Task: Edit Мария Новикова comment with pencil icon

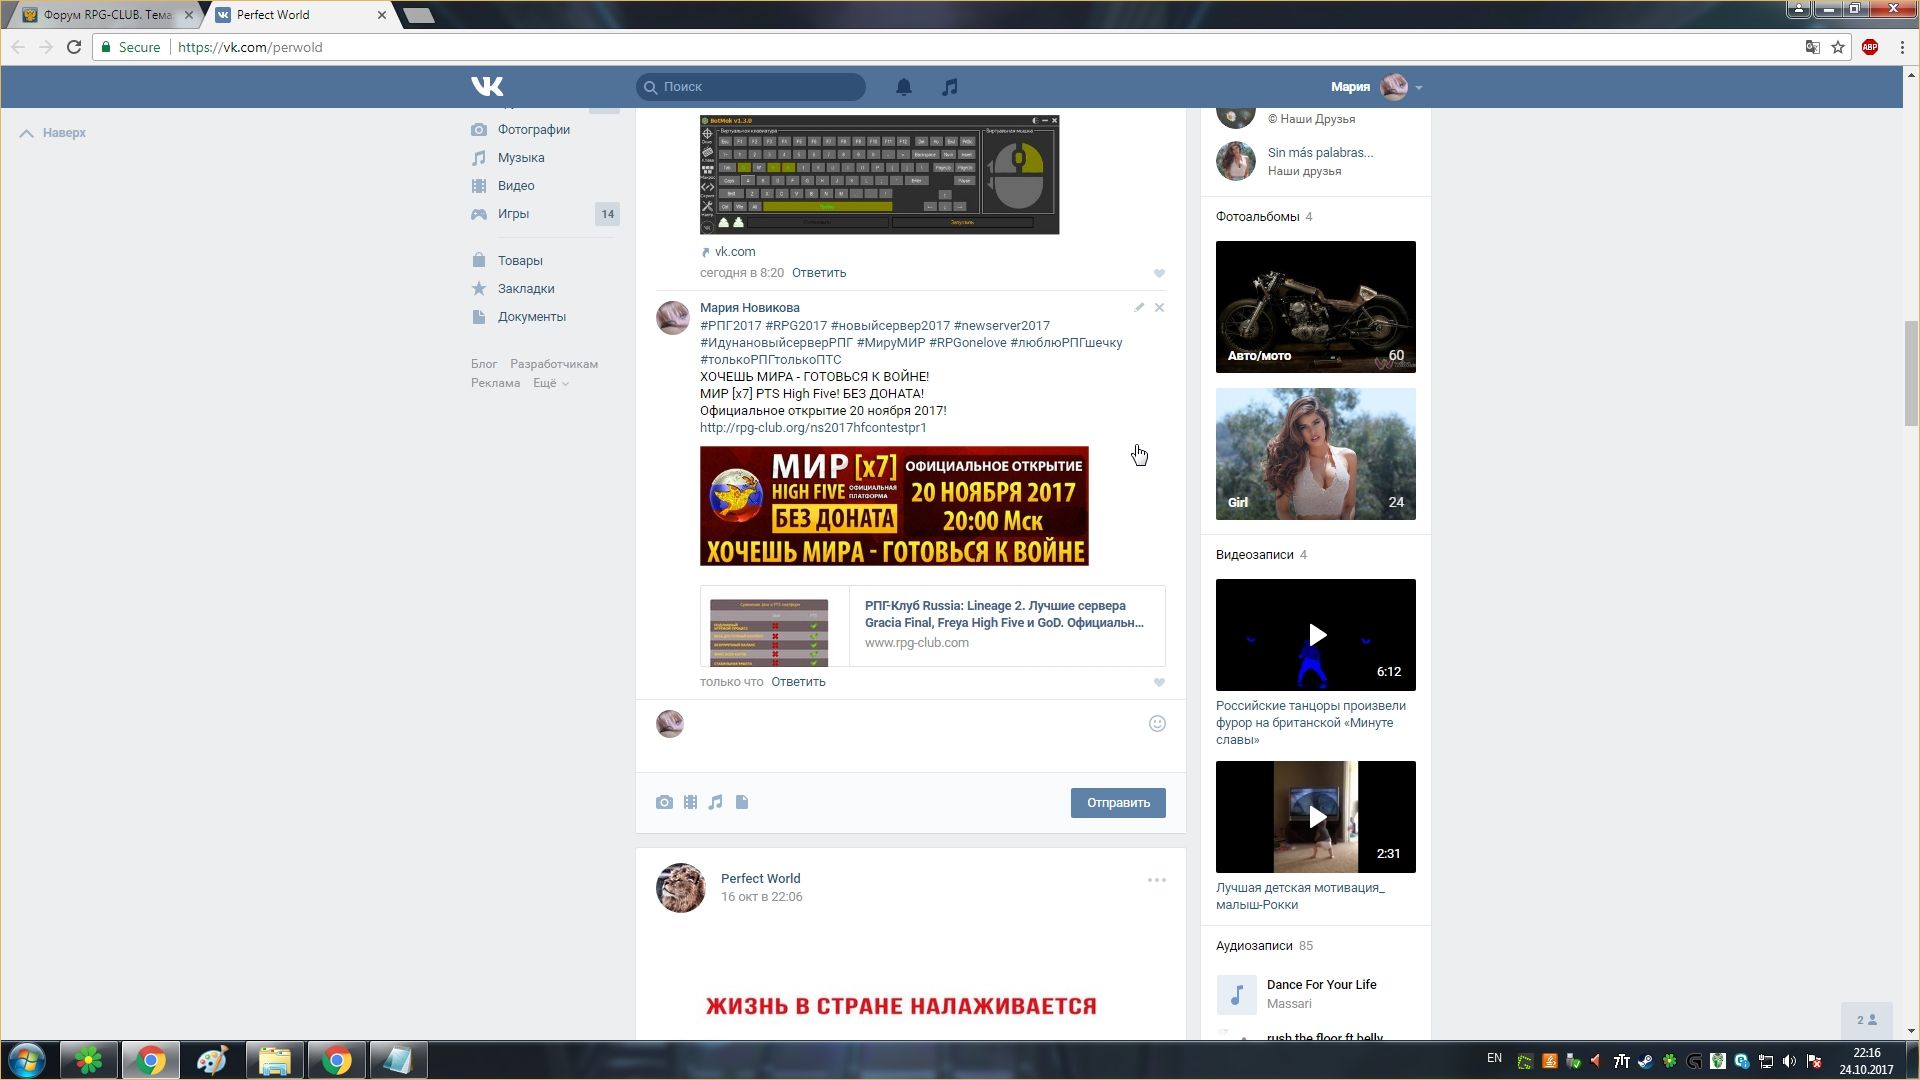Action: (x=1139, y=308)
